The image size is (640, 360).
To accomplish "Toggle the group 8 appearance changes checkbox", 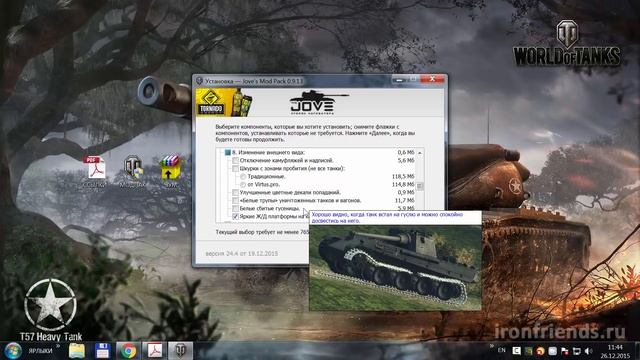I will 227,153.
